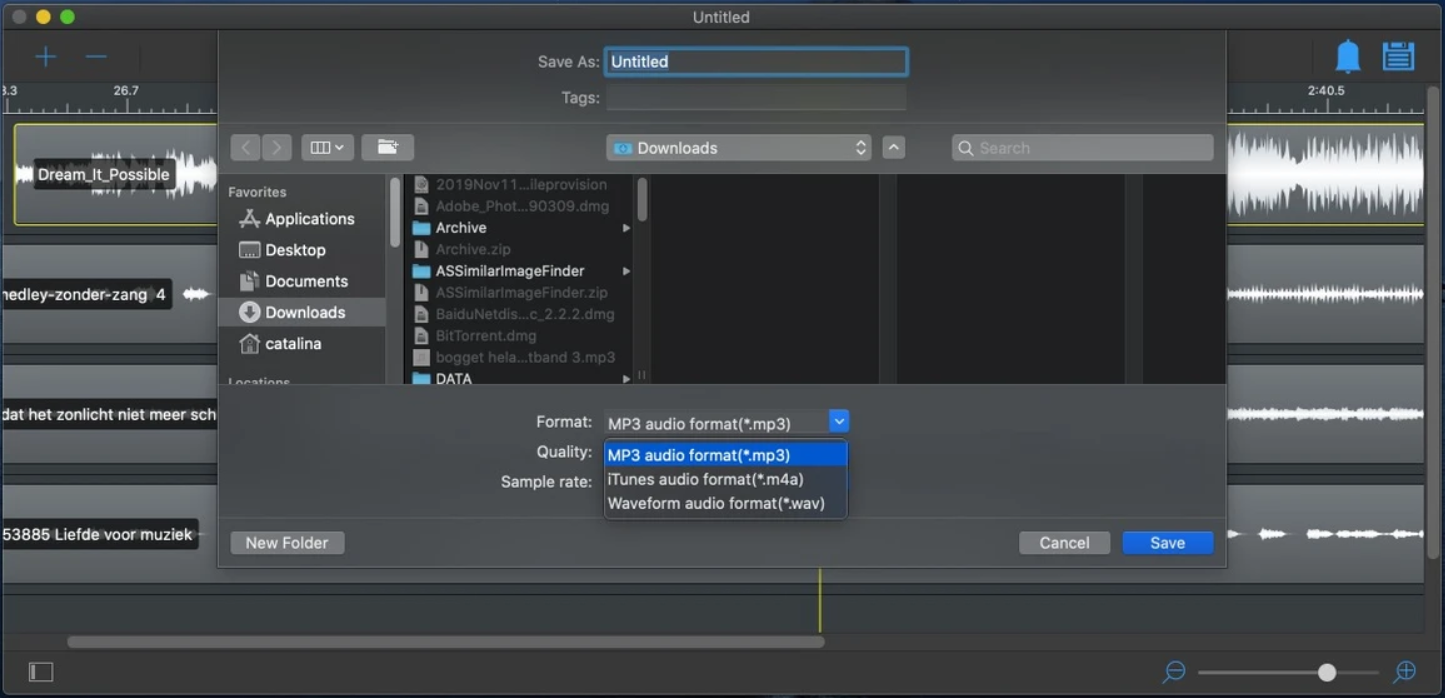Select the Liefde voor muziek track label
The image size is (1445, 698).
point(98,534)
